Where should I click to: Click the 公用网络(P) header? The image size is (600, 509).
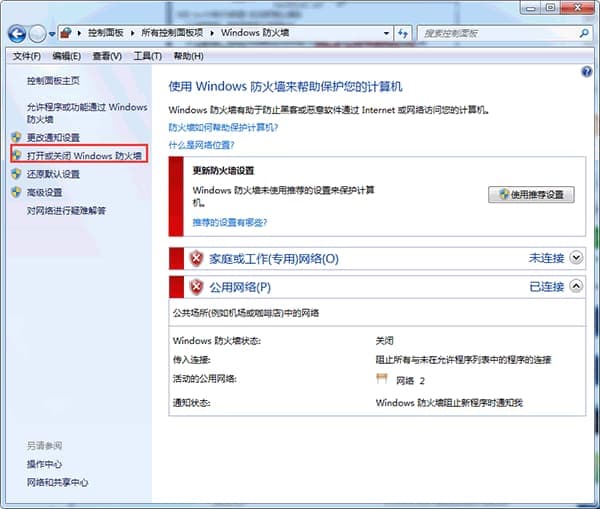coord(240,287)
